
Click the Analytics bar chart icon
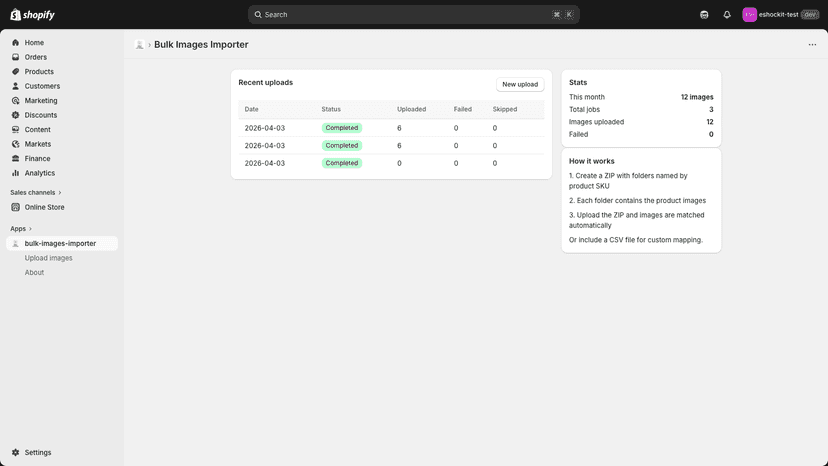tap(15, 173)
